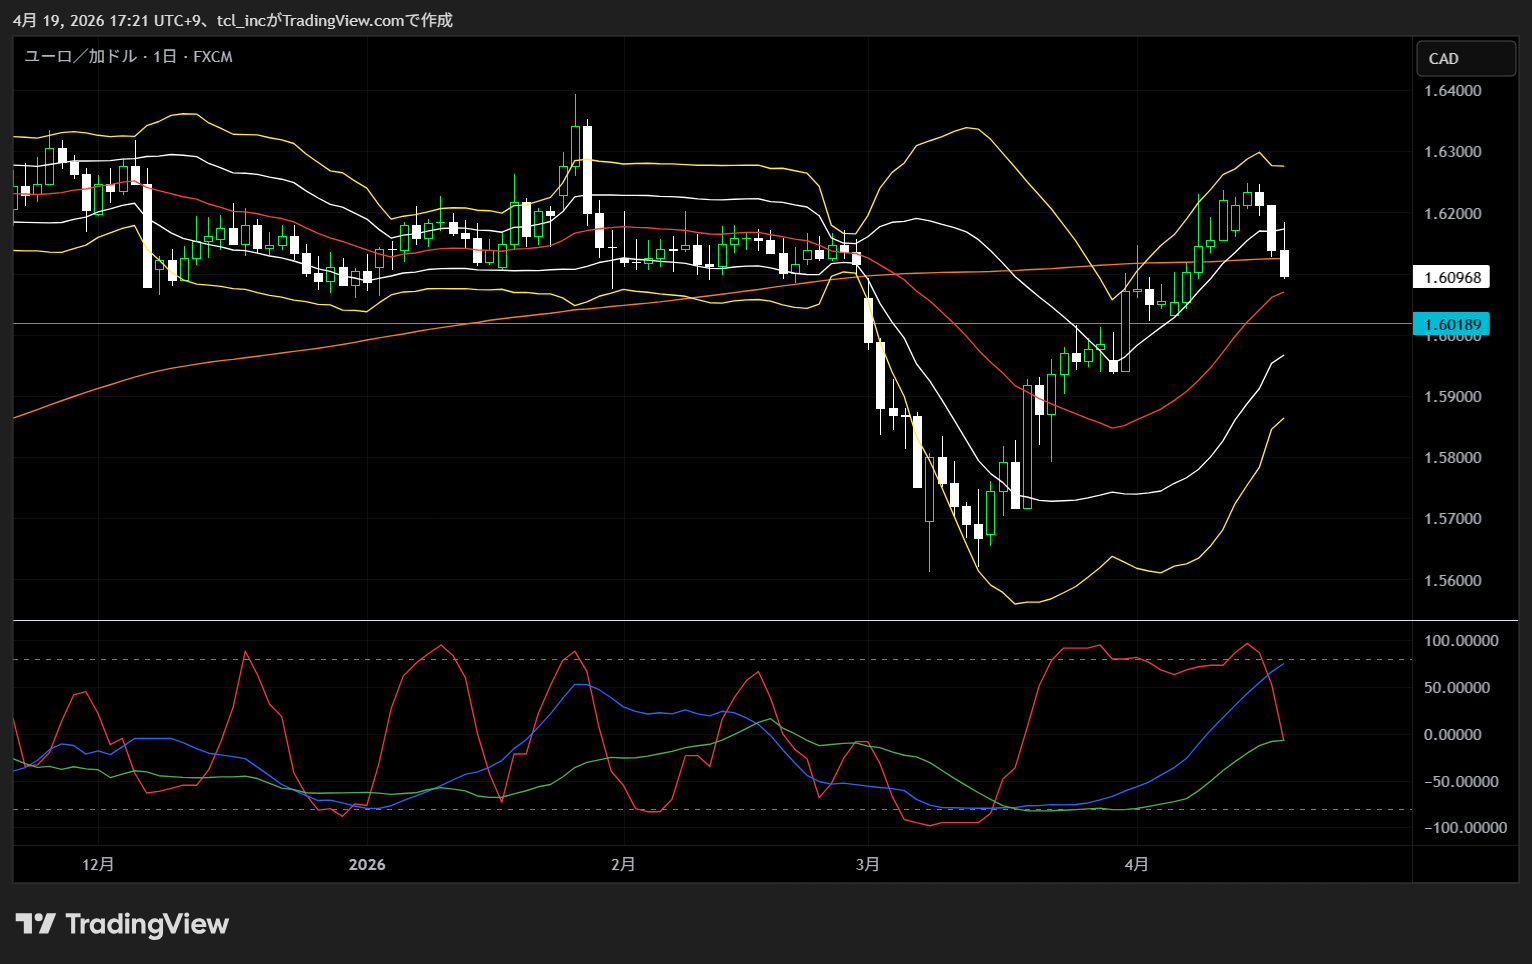Image resolution: width=1532 pixels, height=964 pixels.
Task: Select the cyan 1.60189 price label
Action: click(1451, 324)
